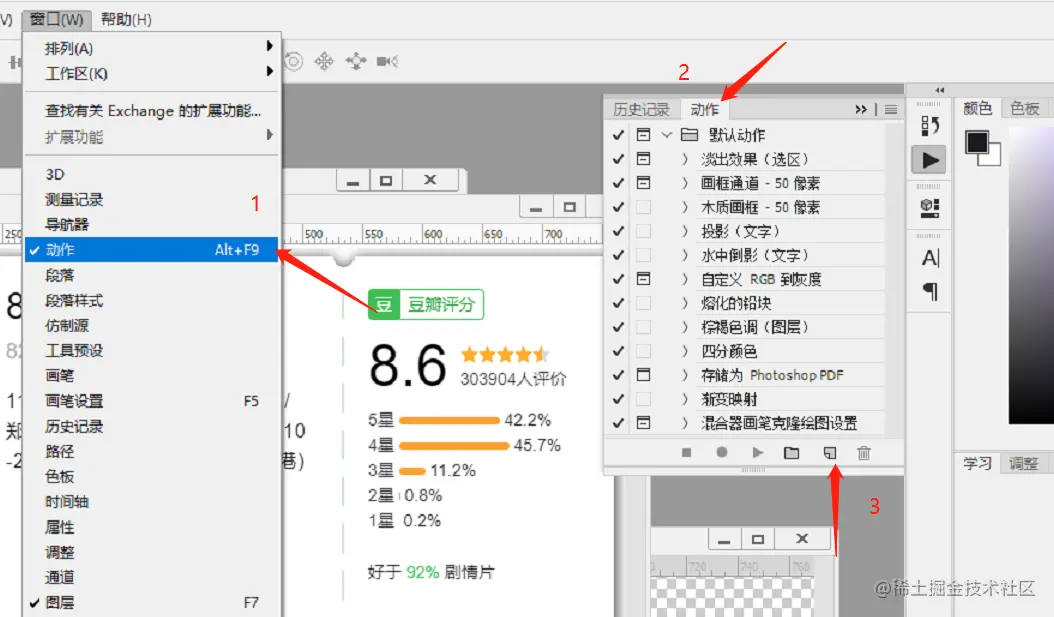Screen dimensions: 1054x617
Task: Choose 通道 from the window menu
Action: pyautogui.click(x=151, y=577)
